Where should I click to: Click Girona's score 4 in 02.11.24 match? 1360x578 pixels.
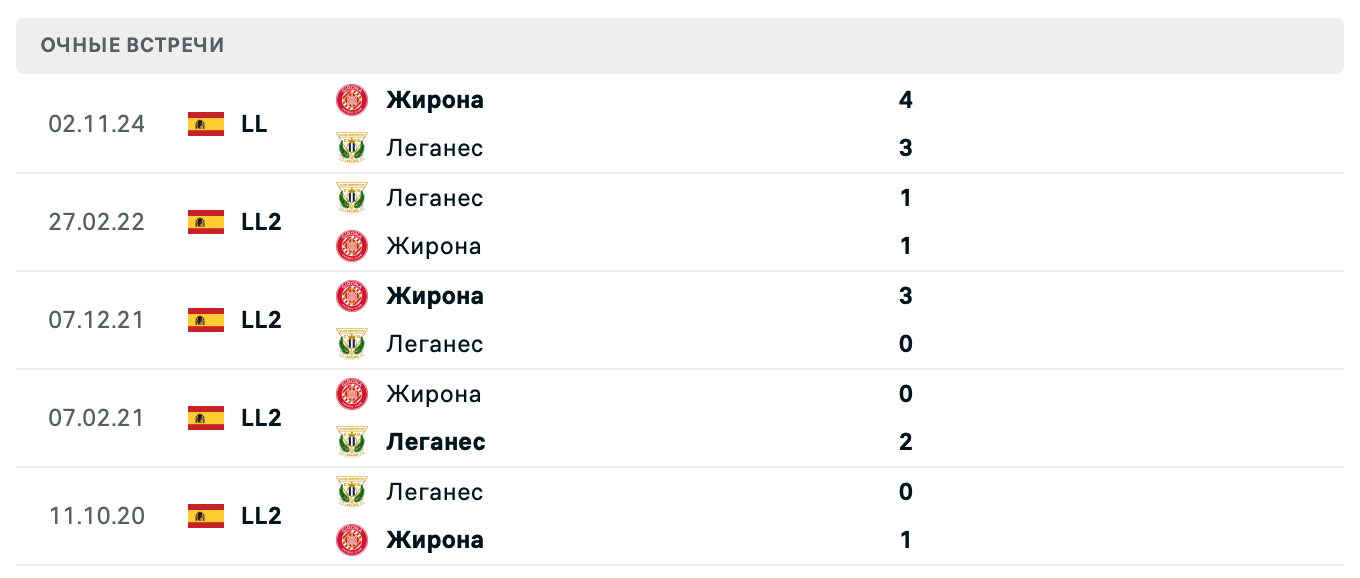pyautogui.click(x=906, y=100)
